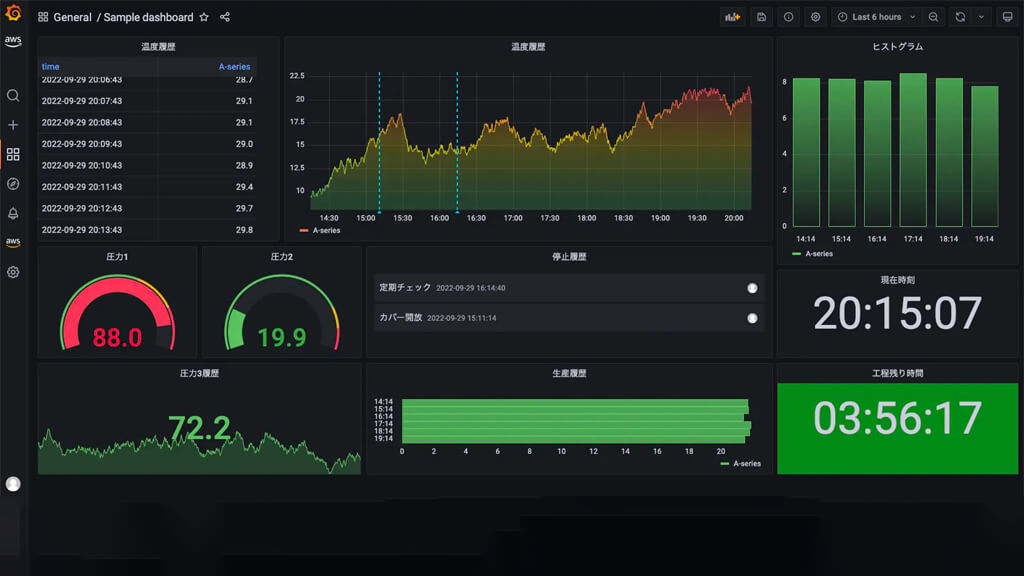This screenshot has width=1024, height=576.
Task: Click the dashboard grid icon beside General
Action: (43, 17)
